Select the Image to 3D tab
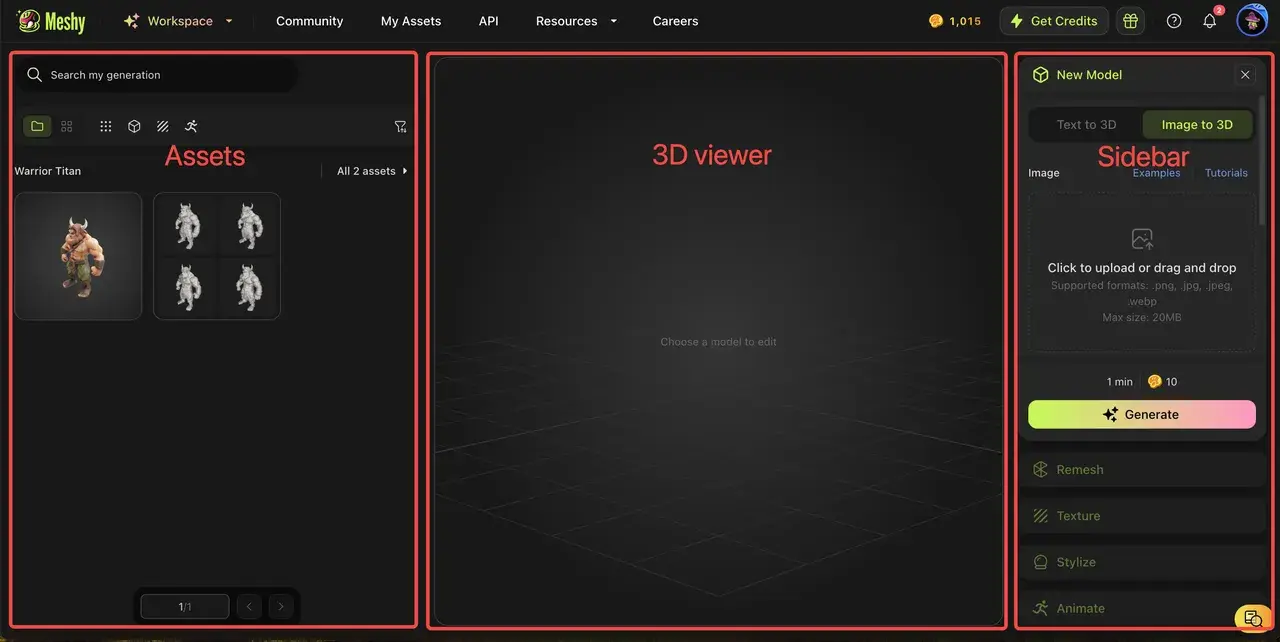The image size is (1280, 642). [x=1197, y=125]
